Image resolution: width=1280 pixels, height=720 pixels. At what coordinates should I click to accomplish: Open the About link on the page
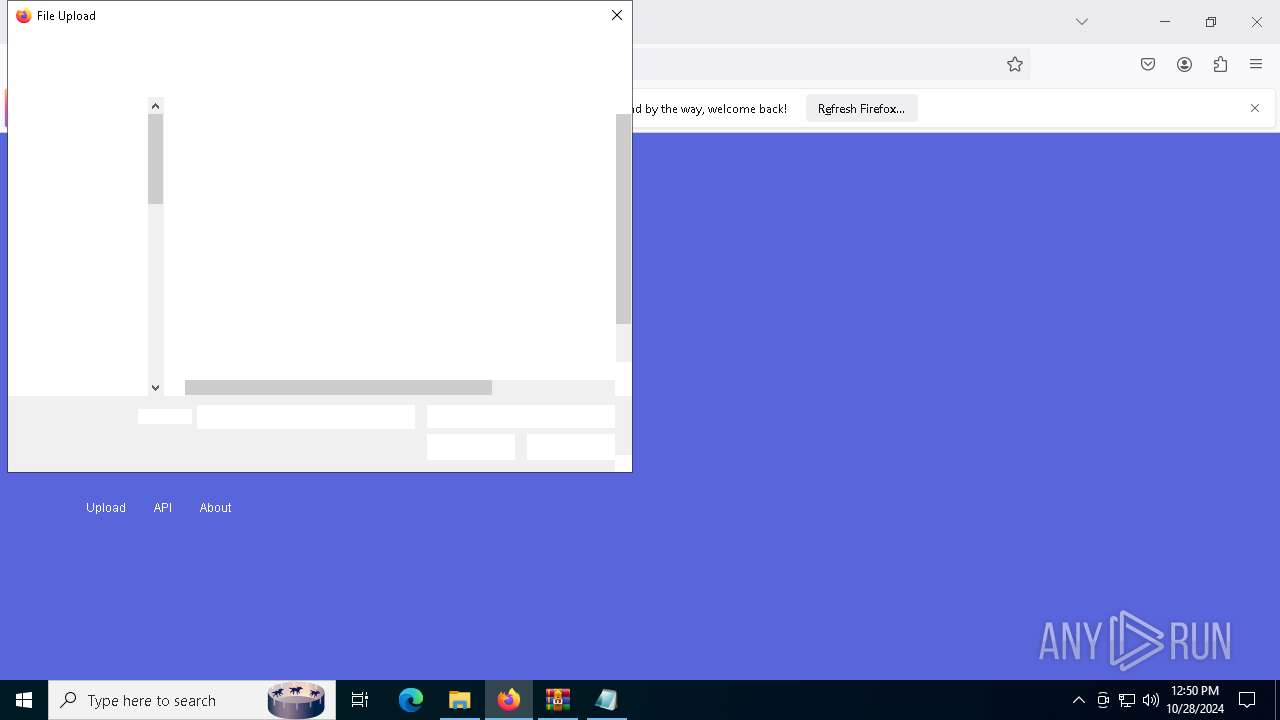coord(215,508)
